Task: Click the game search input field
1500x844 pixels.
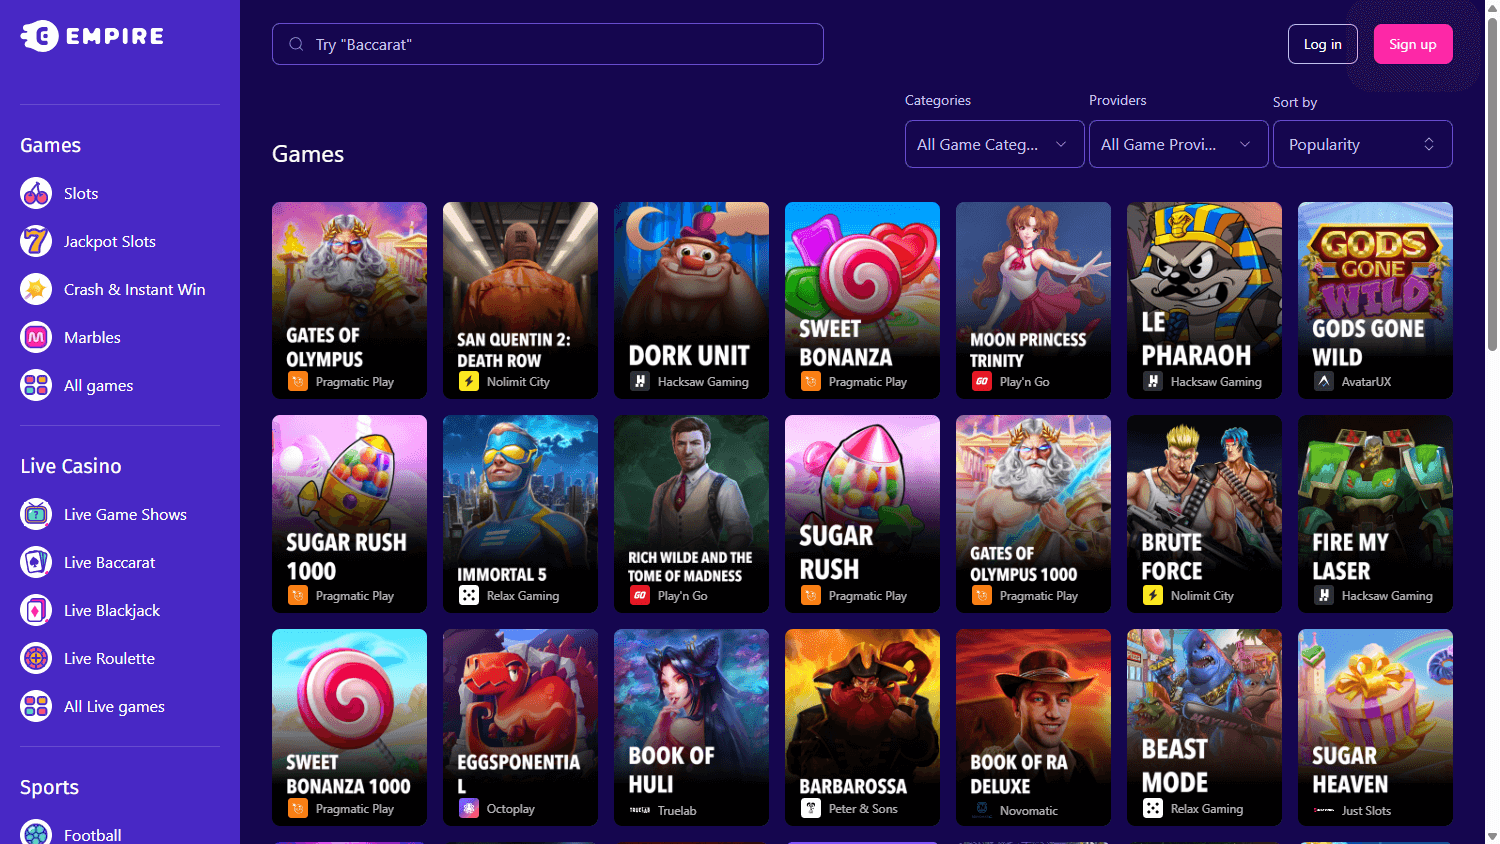Action: [548, 44]
